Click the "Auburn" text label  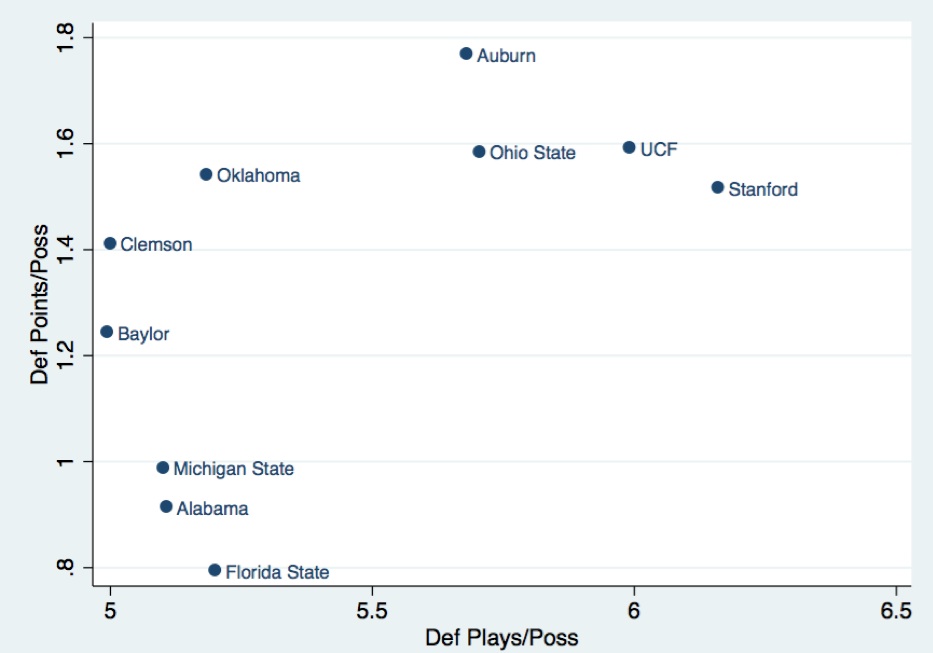pos(506,56)
